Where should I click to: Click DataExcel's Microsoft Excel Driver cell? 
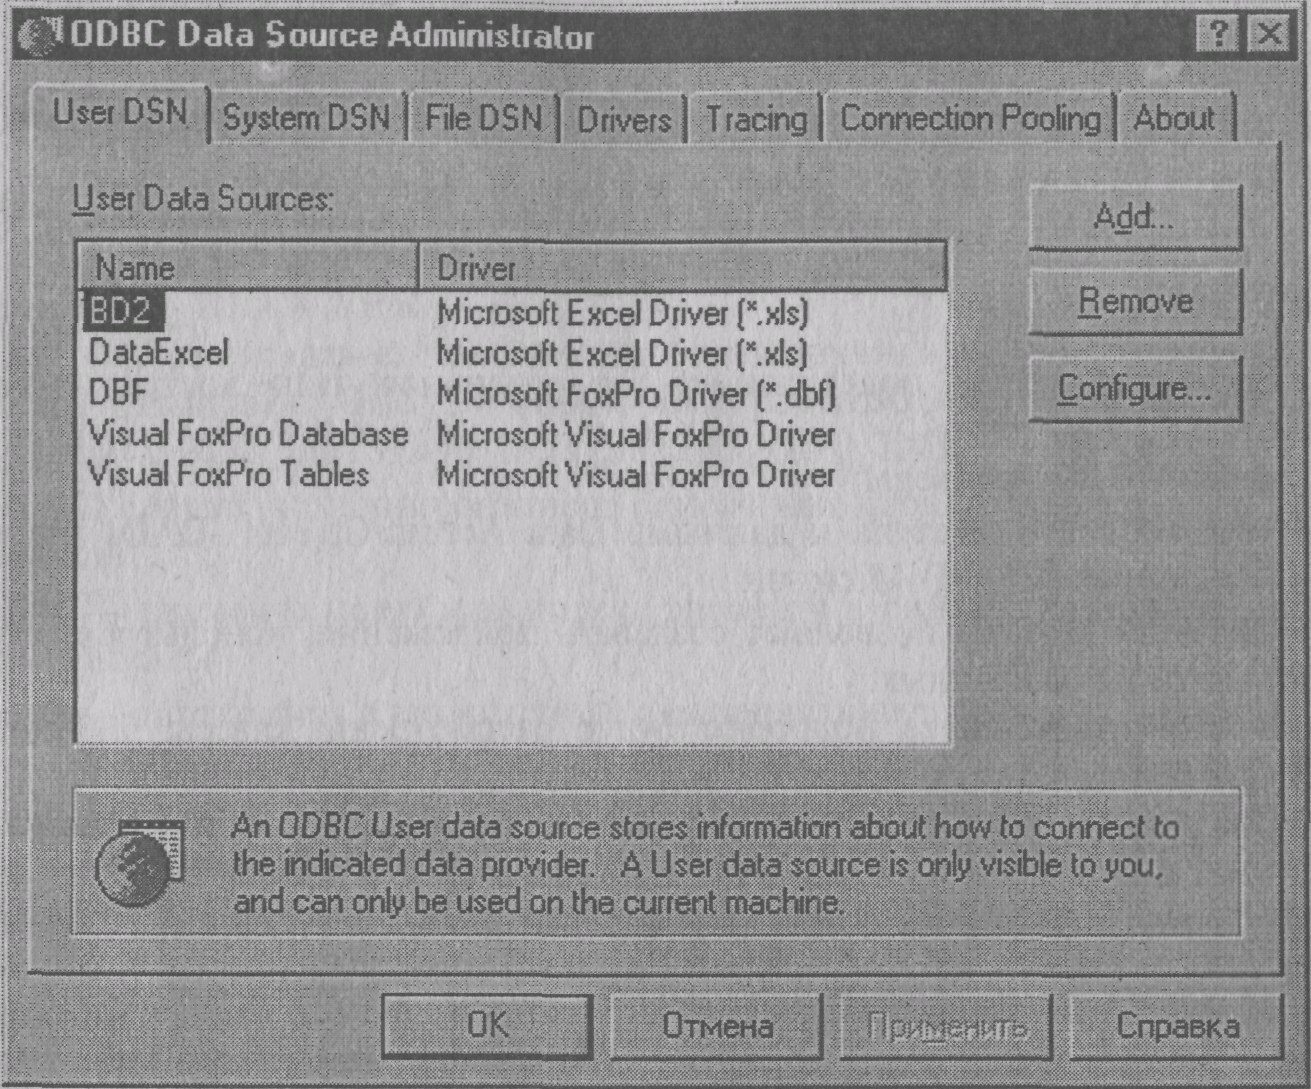coord(622,354)
